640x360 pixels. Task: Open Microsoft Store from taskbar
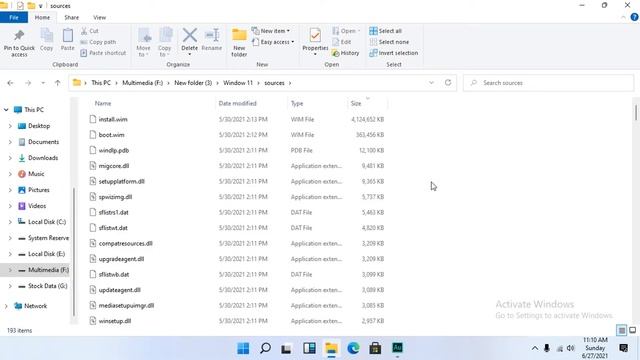pyautogui.click(x=375, y=348)
